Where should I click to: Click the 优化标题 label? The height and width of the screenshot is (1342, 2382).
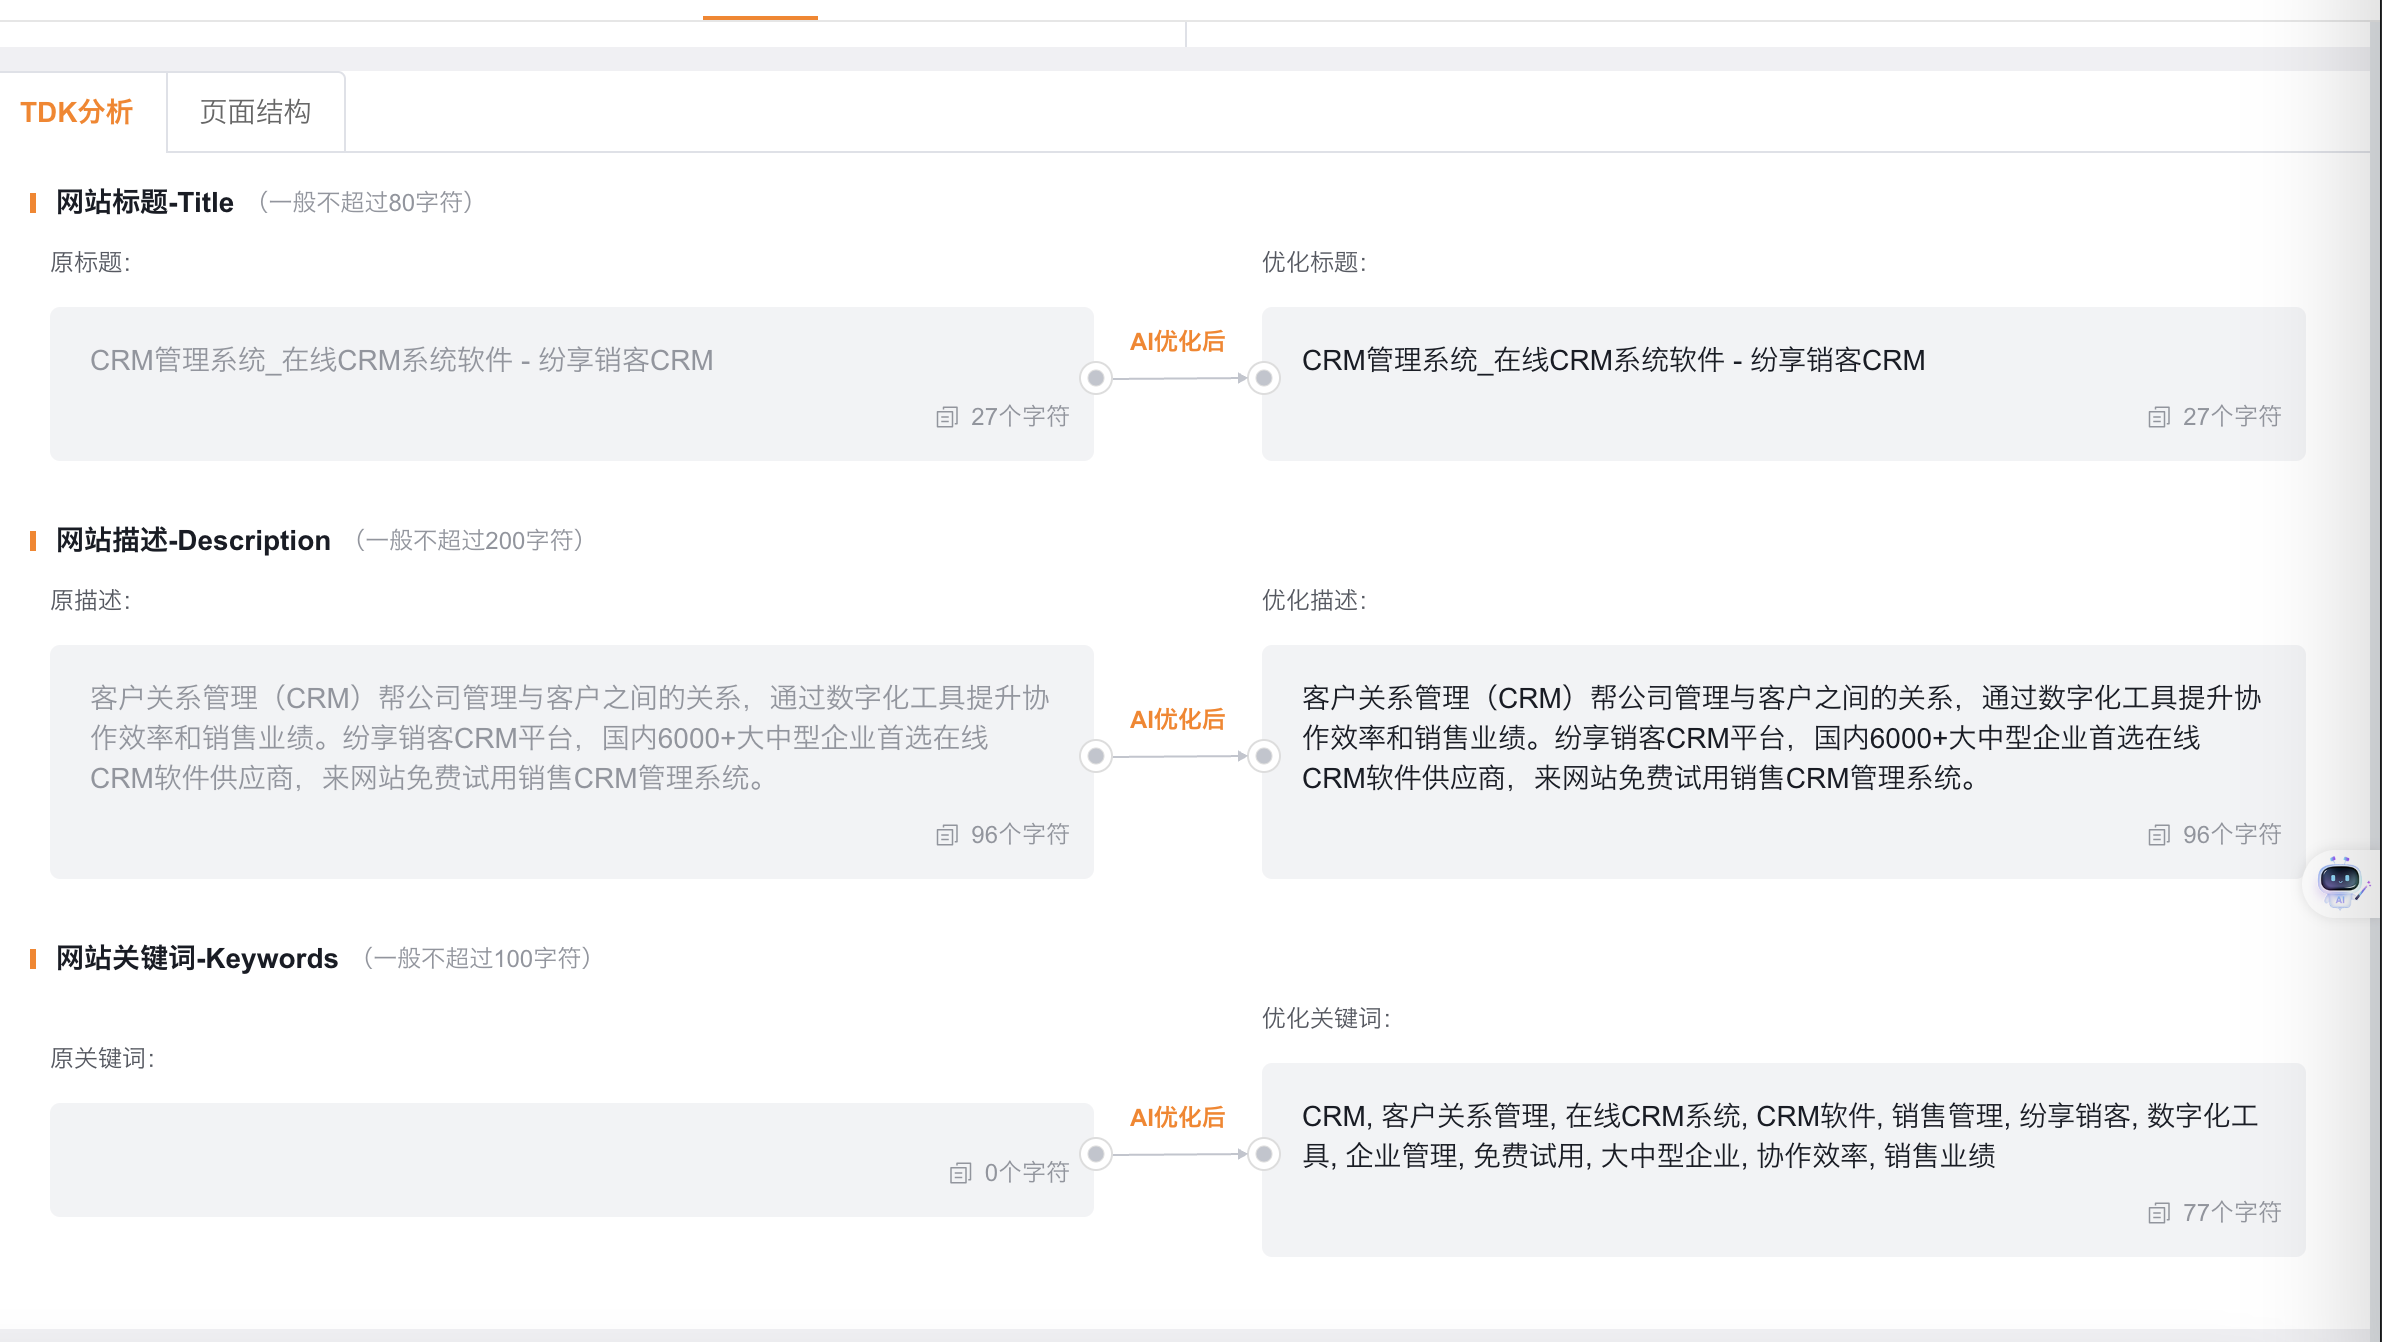(x=1314, y=263)
